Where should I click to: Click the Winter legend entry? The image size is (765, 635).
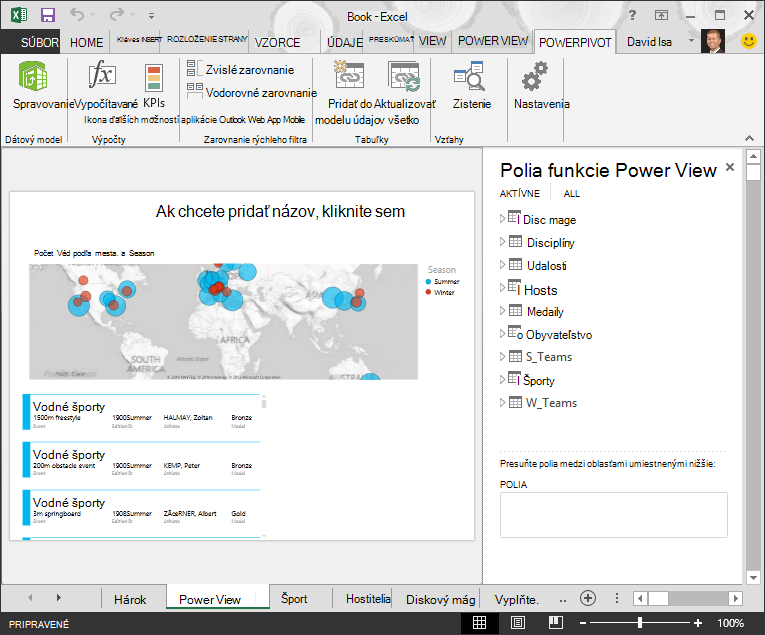click(440, 292)
